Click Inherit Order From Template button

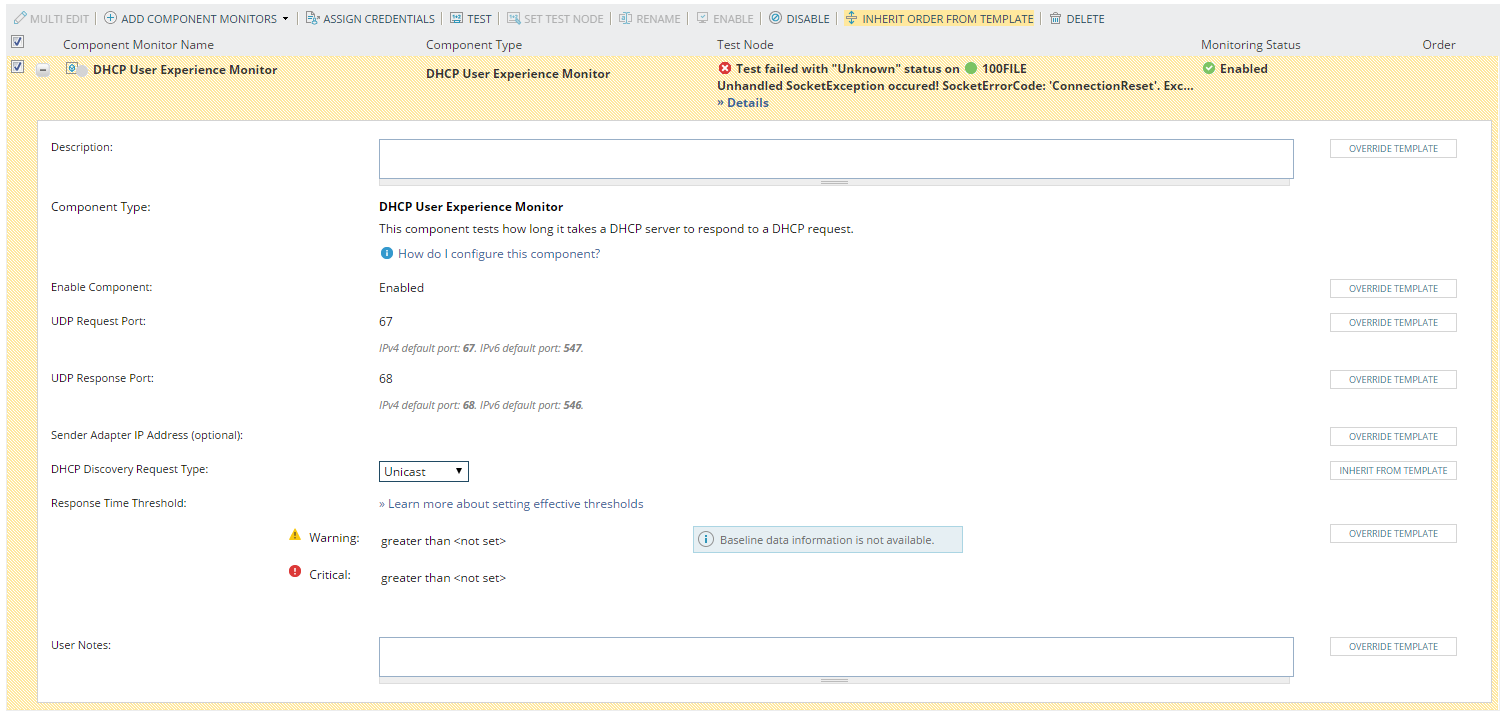[939, 18]
